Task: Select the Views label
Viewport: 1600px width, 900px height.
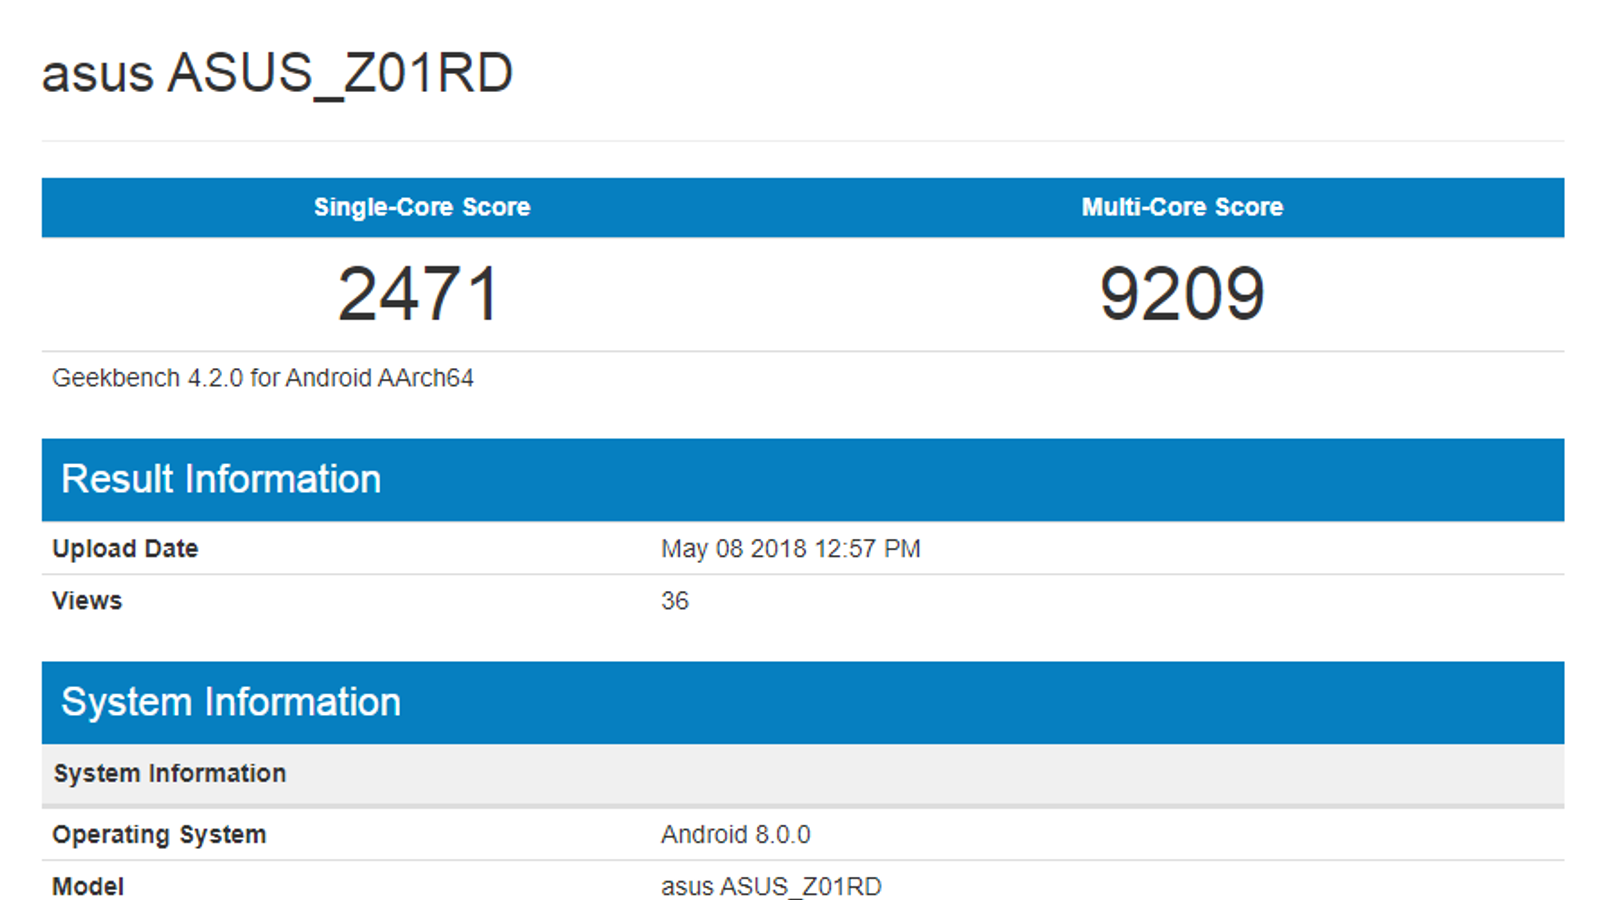Action: [87, 601]
